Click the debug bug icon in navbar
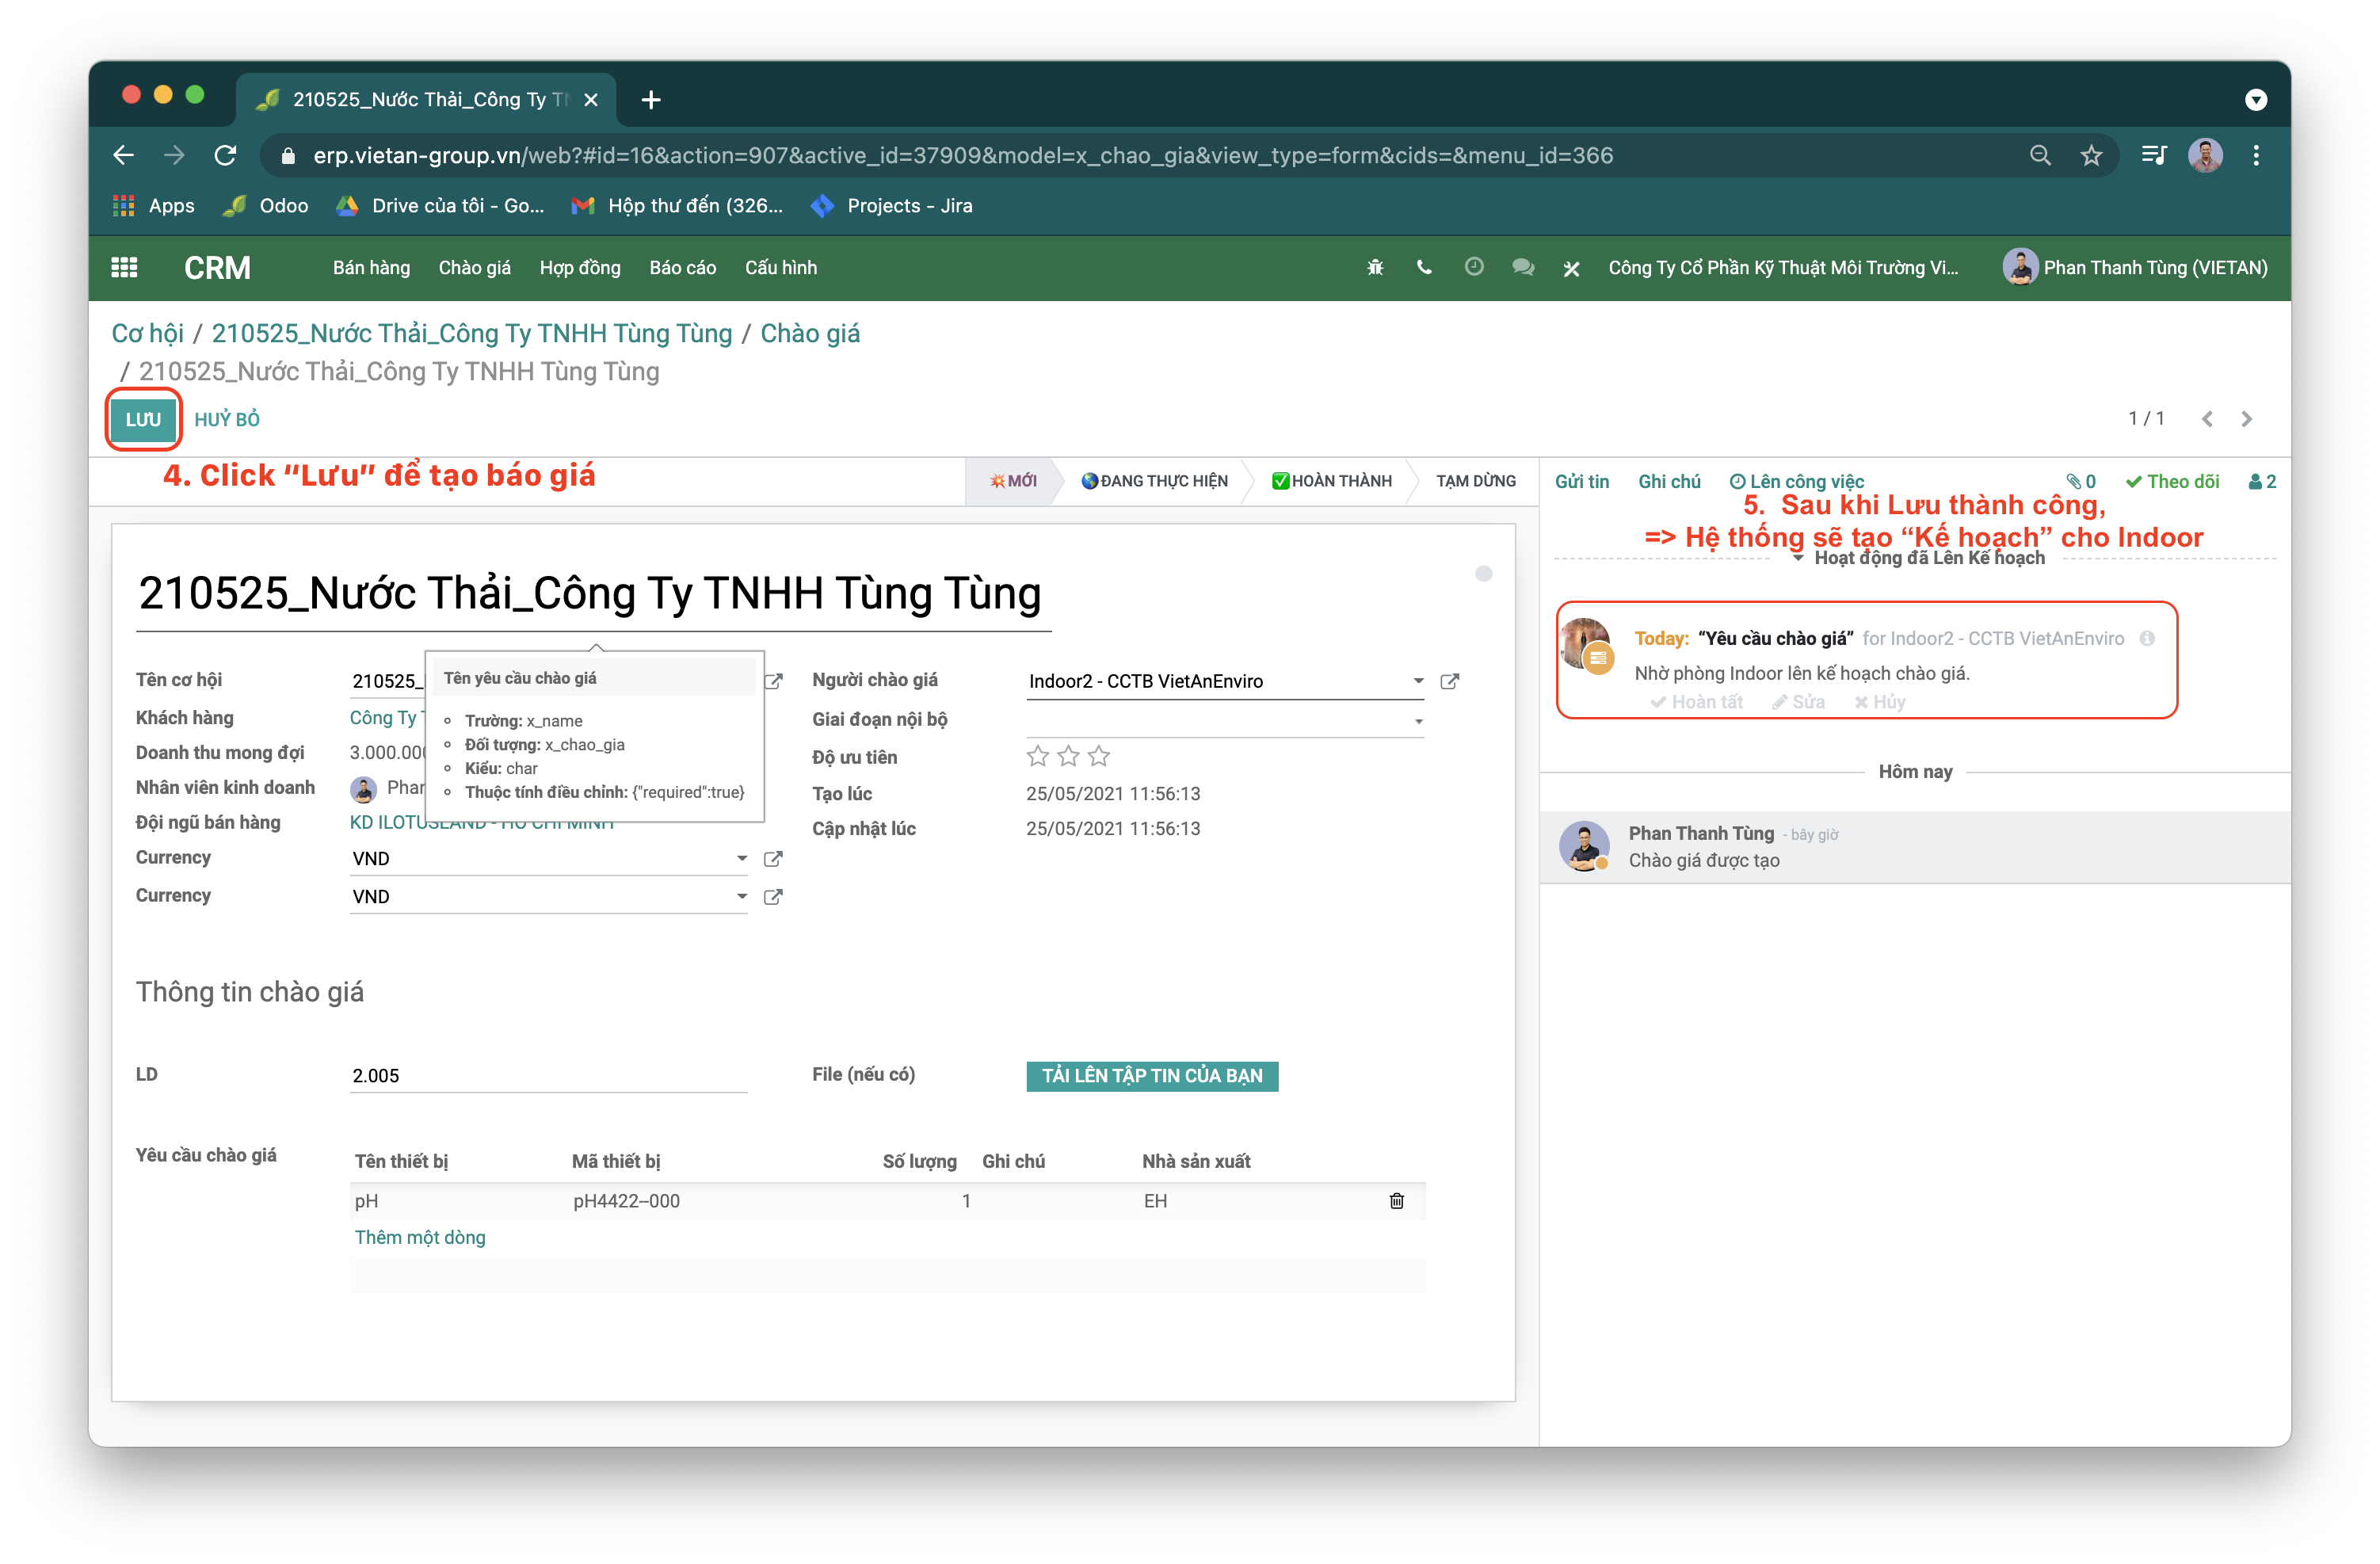 (x=1375, y=267)
